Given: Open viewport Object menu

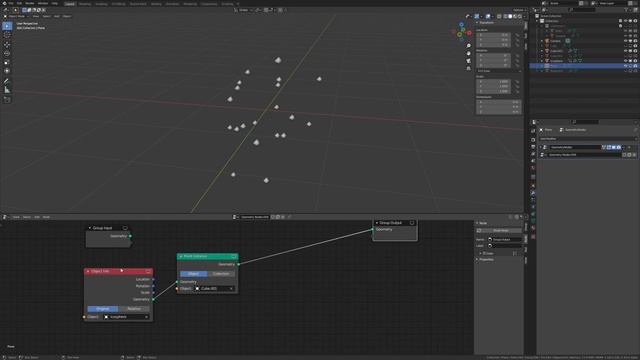Looking at the screenshot, I should coord(67,16).
